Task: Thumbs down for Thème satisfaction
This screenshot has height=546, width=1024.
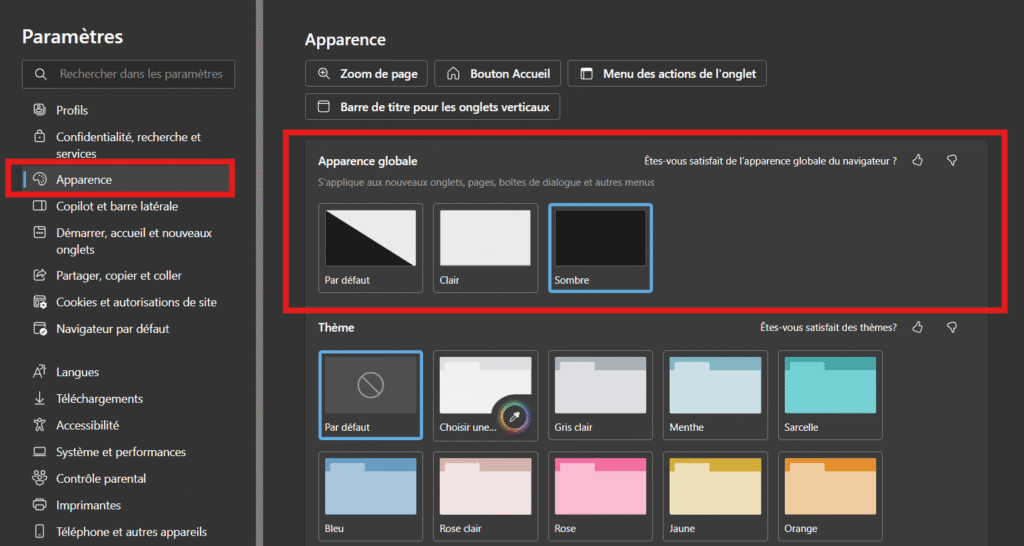Action: 952,327
